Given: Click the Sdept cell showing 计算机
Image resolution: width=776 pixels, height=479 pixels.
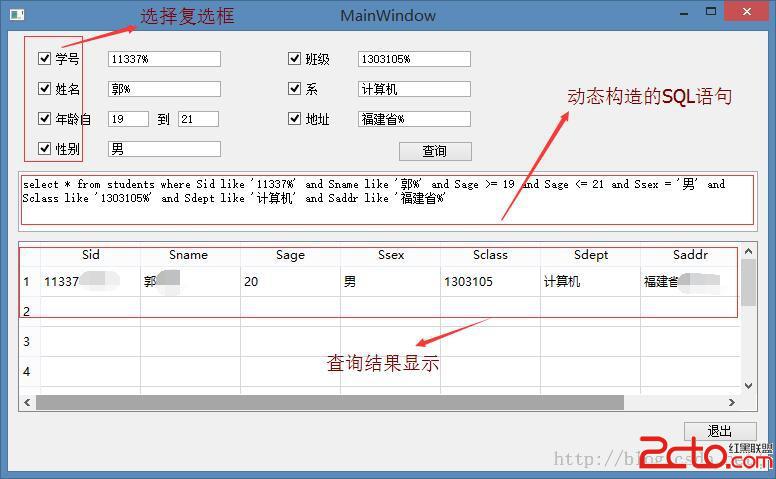Looking at the screenshot, I should coord(590,282).
